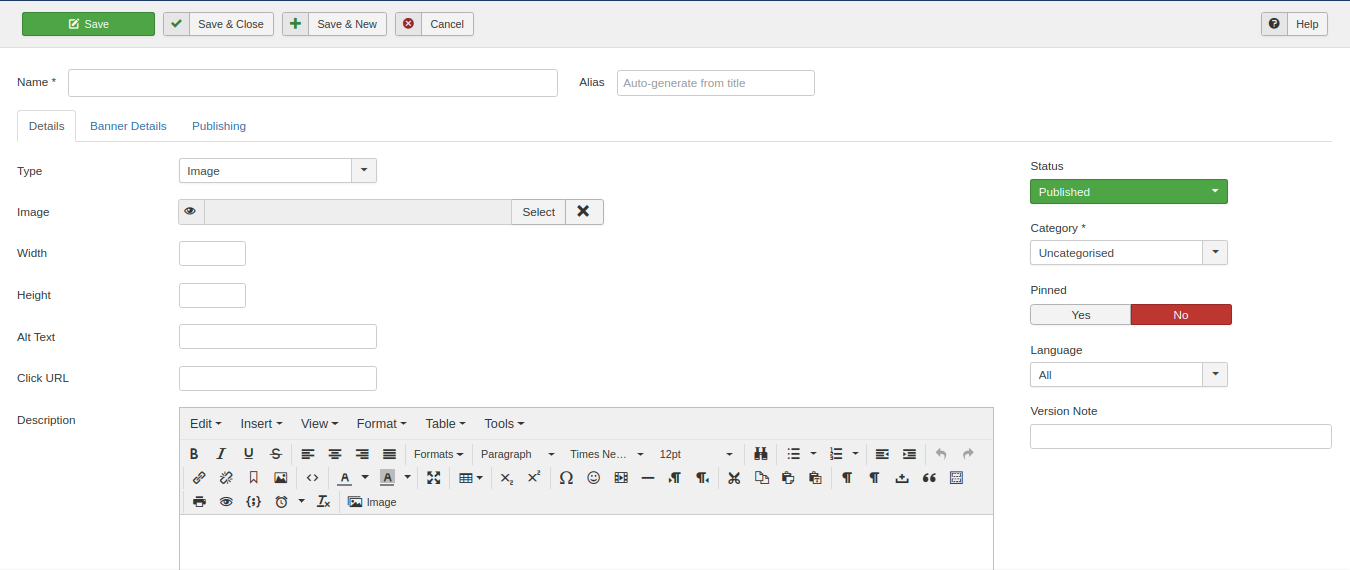The image size is (1350, 570).
Task: Increase indent of the paragraph
Action: 909,454
